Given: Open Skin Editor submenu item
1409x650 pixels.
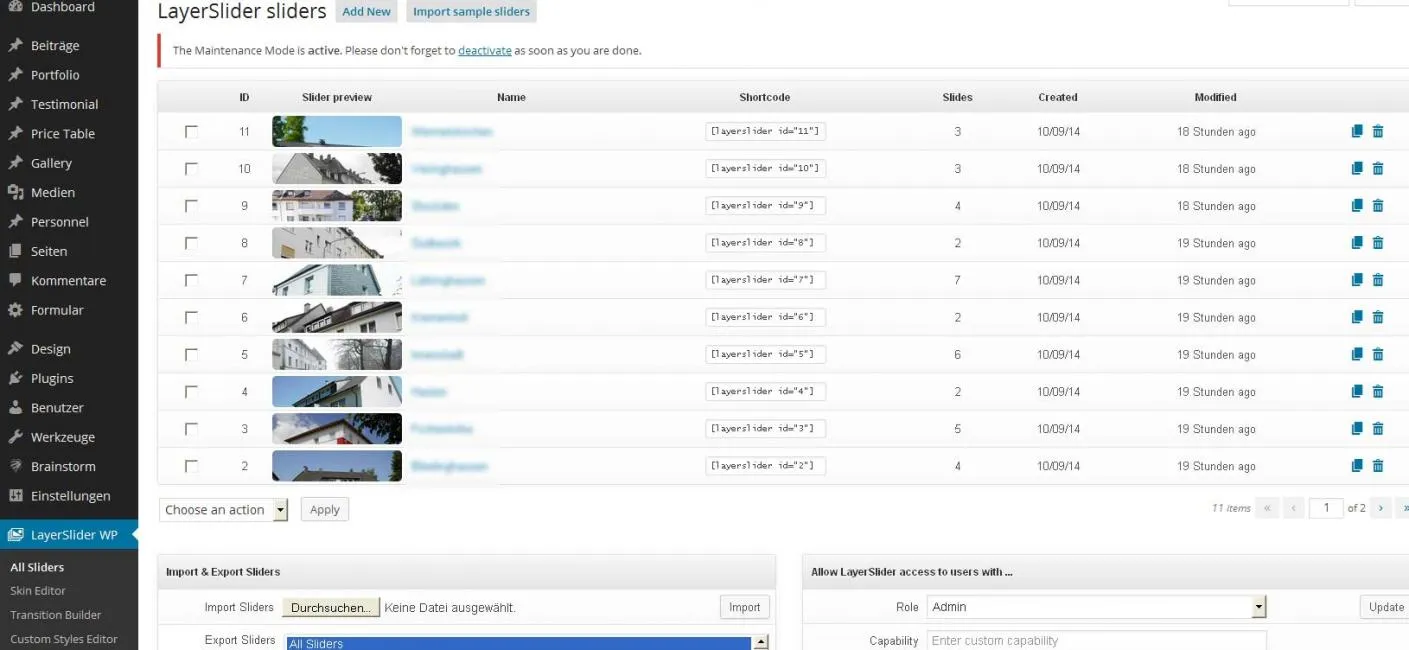Looking at the screenshot, I should tap(38, 591).
